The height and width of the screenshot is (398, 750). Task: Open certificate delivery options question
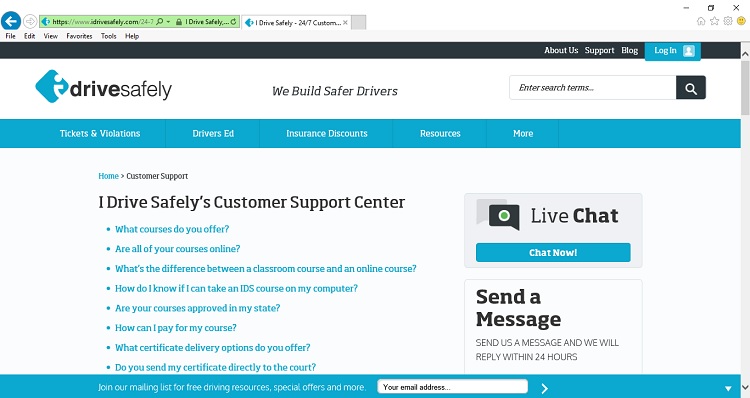(x=212, y=348)
